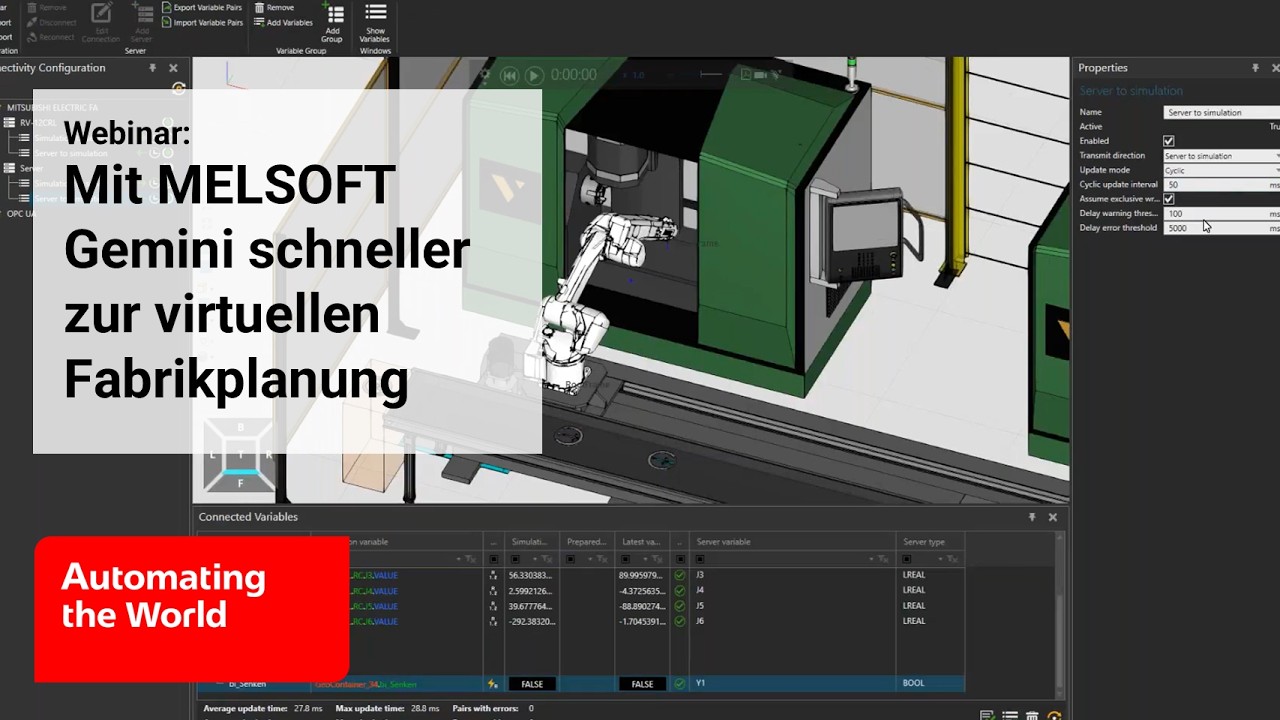This screenshot has width=1280, height=720.
Task: Close the Connectivity Configuration panel
Action: tap(173, 68)
